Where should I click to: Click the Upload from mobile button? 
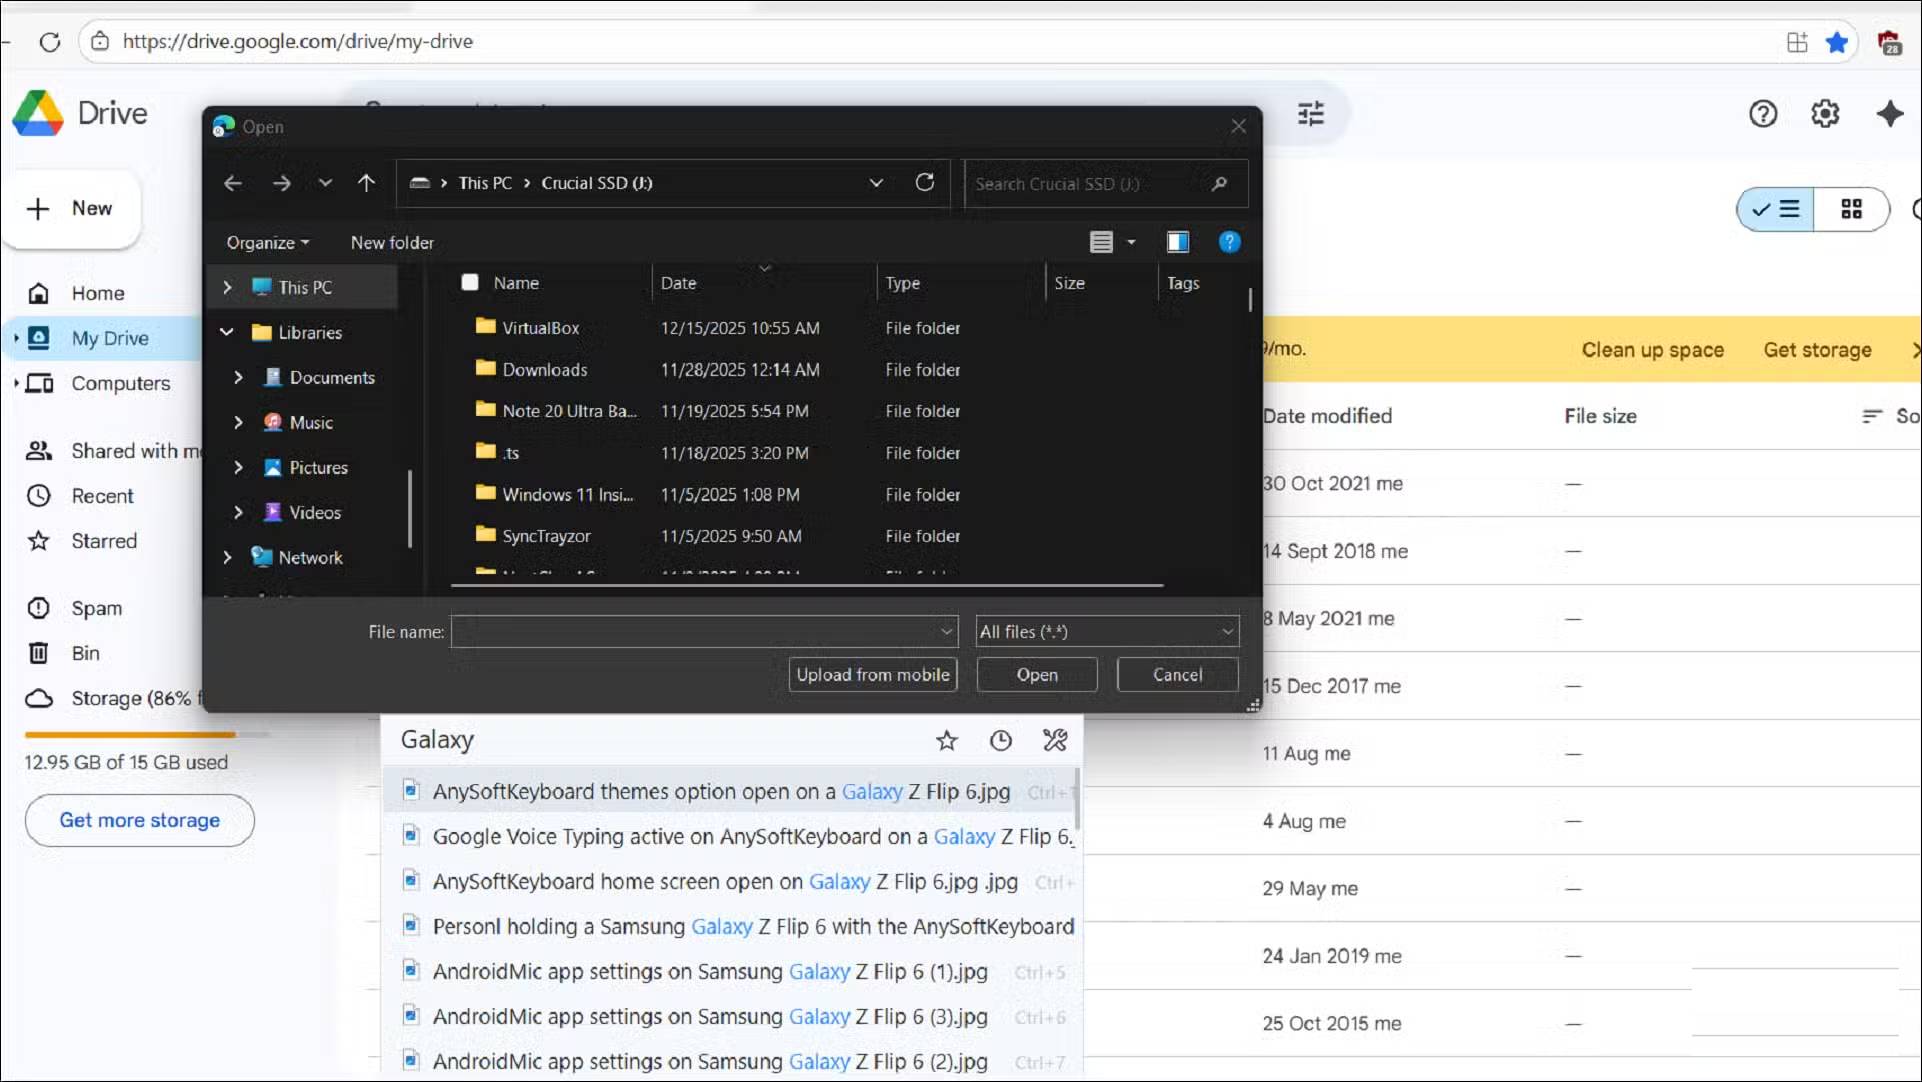click(x=872, y=675)
